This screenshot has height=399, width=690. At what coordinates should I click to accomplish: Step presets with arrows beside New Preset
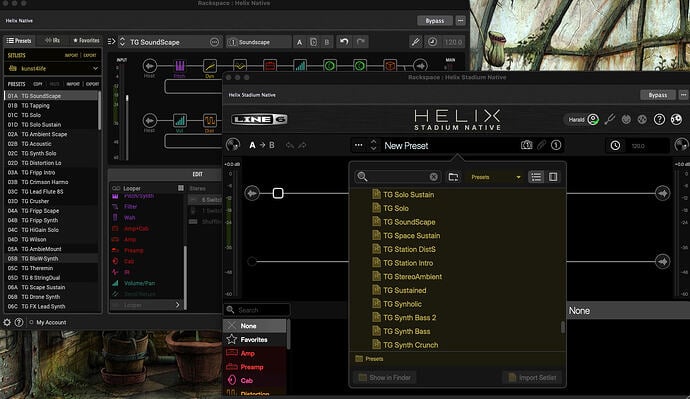(x=373, y=145)
